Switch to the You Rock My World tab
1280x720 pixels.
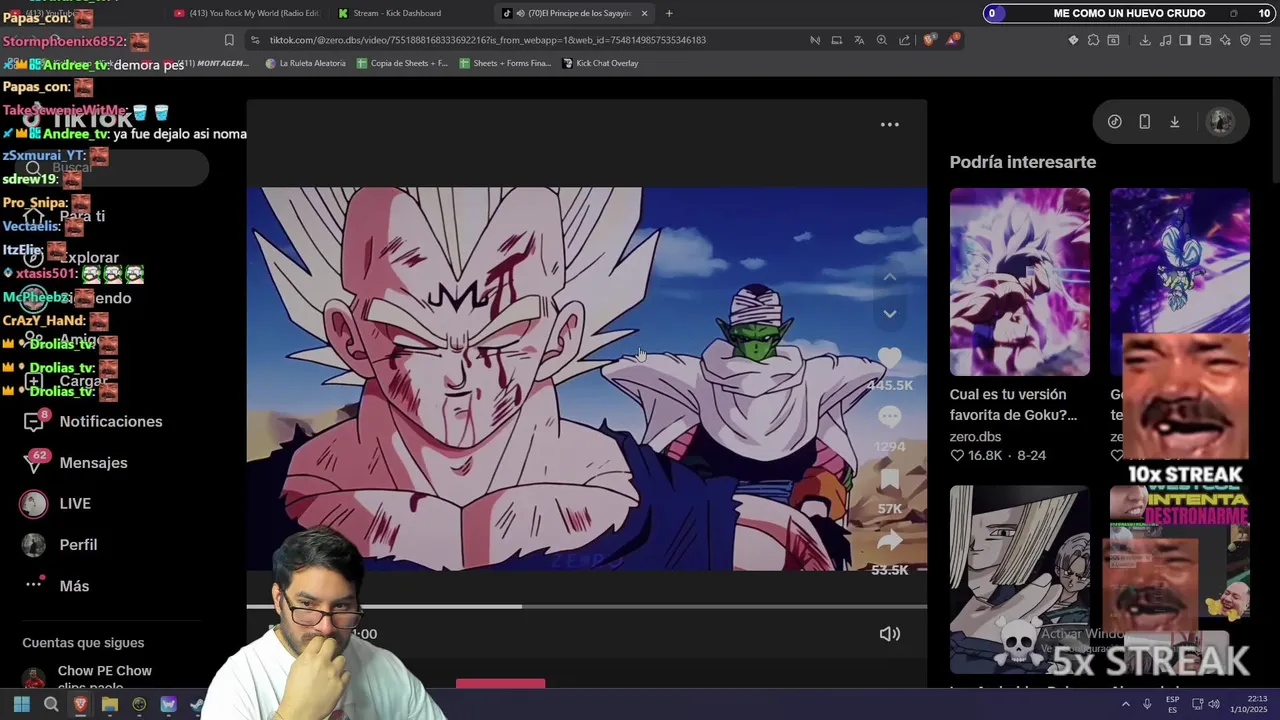click(x=245, y=13)
